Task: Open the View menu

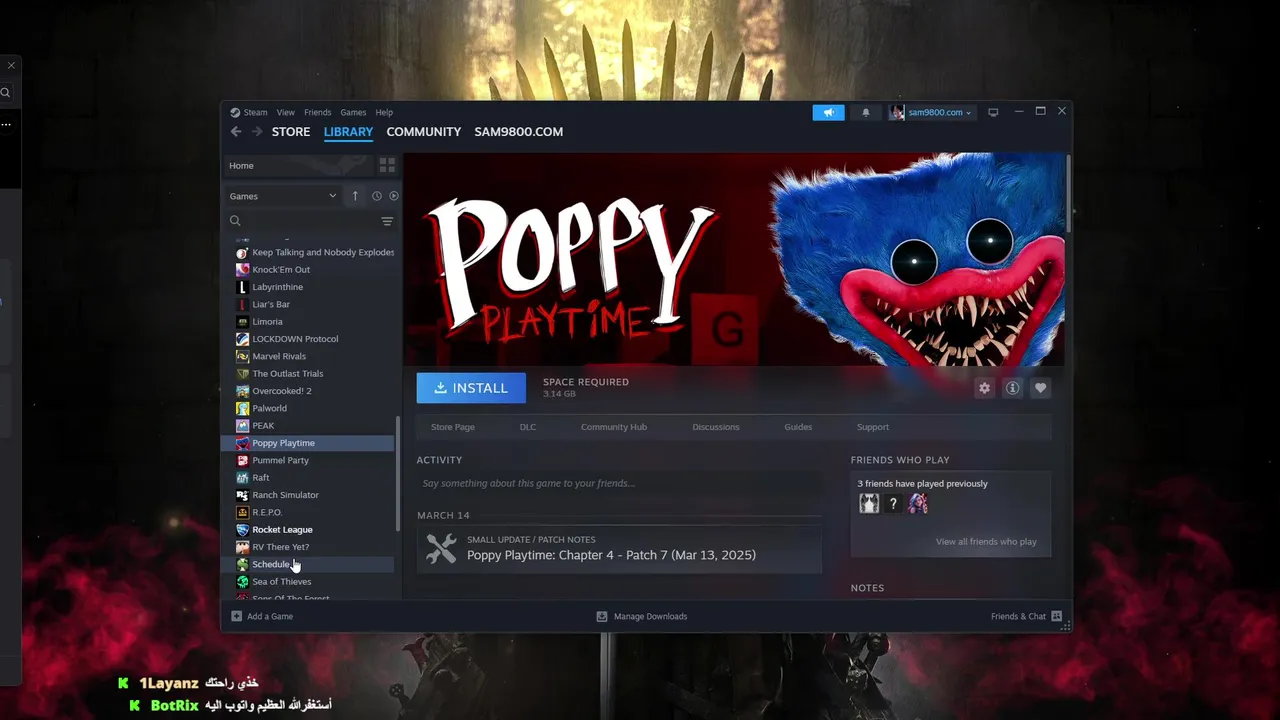Action: point(286,113)
